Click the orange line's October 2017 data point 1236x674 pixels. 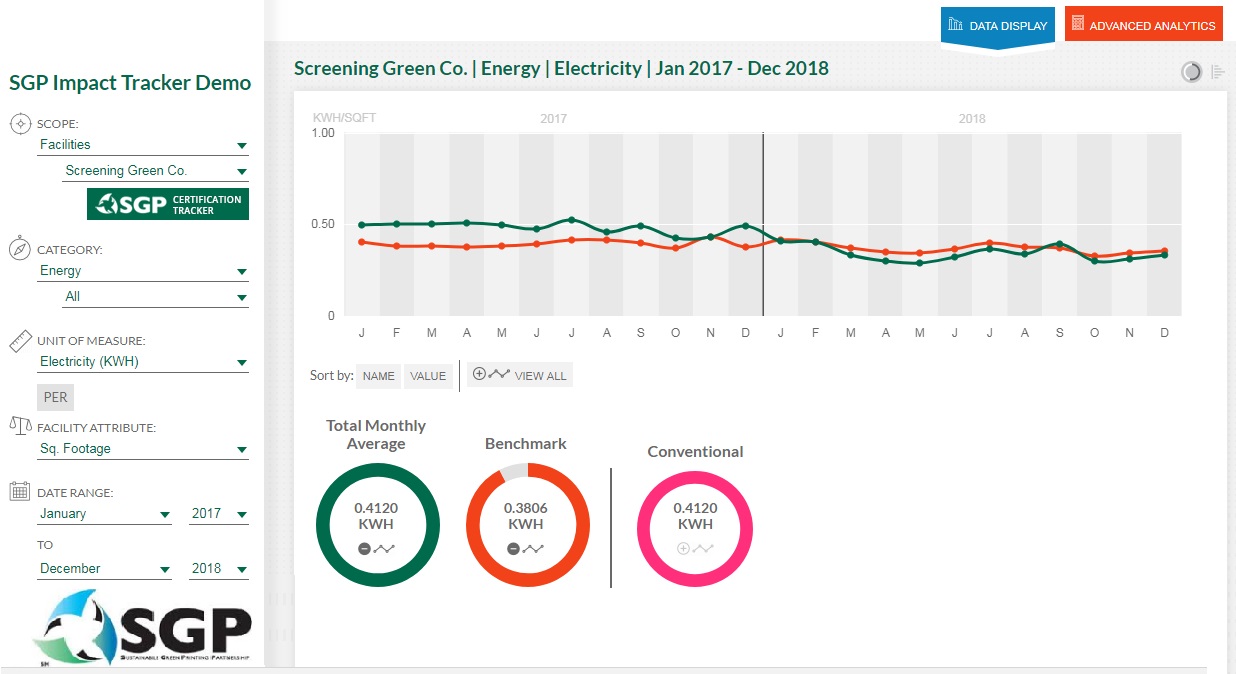[x=676, y=248]
